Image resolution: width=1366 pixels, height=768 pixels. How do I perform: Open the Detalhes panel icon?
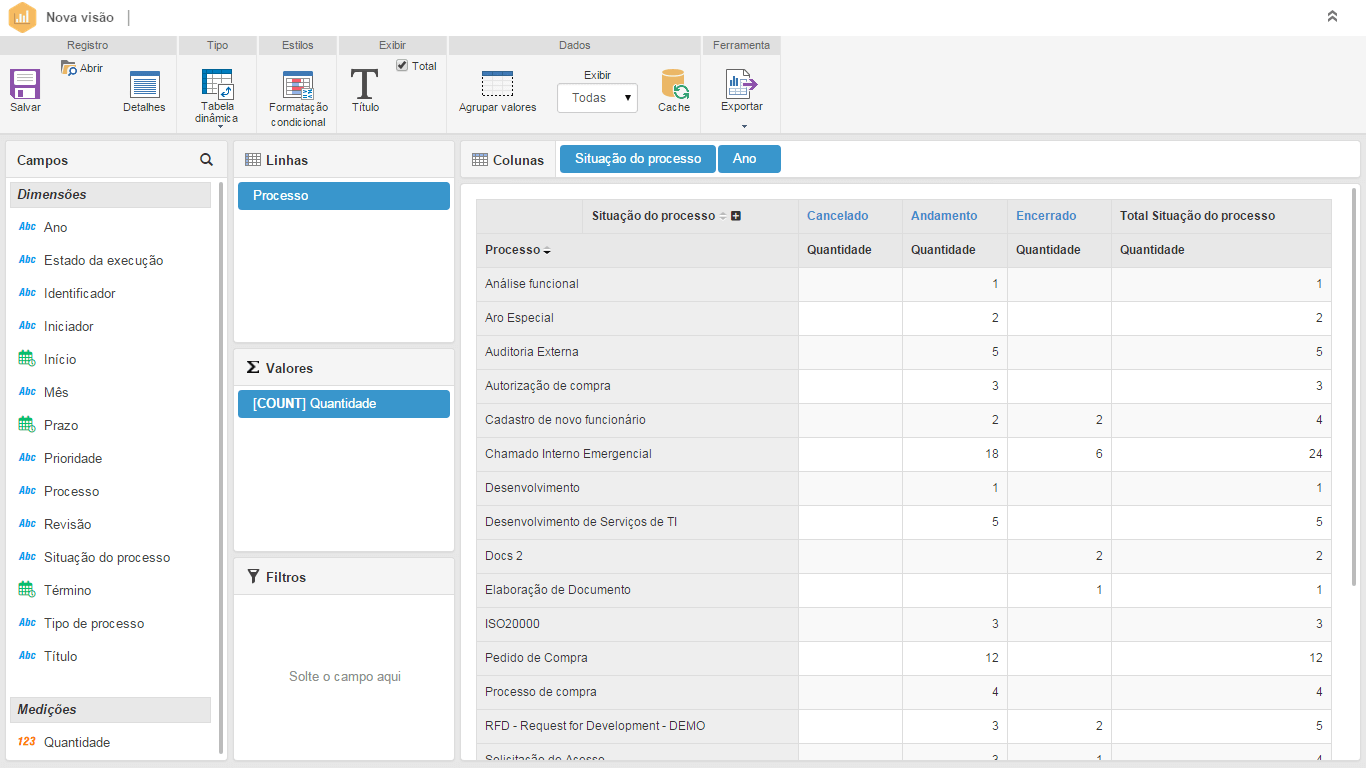pyautogui.click(x=144, y=86)
